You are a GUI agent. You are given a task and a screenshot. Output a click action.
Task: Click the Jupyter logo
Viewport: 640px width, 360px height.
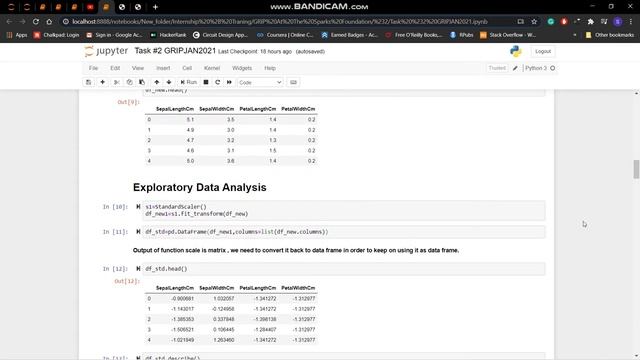pyautogui.click(x=106, y=51)
